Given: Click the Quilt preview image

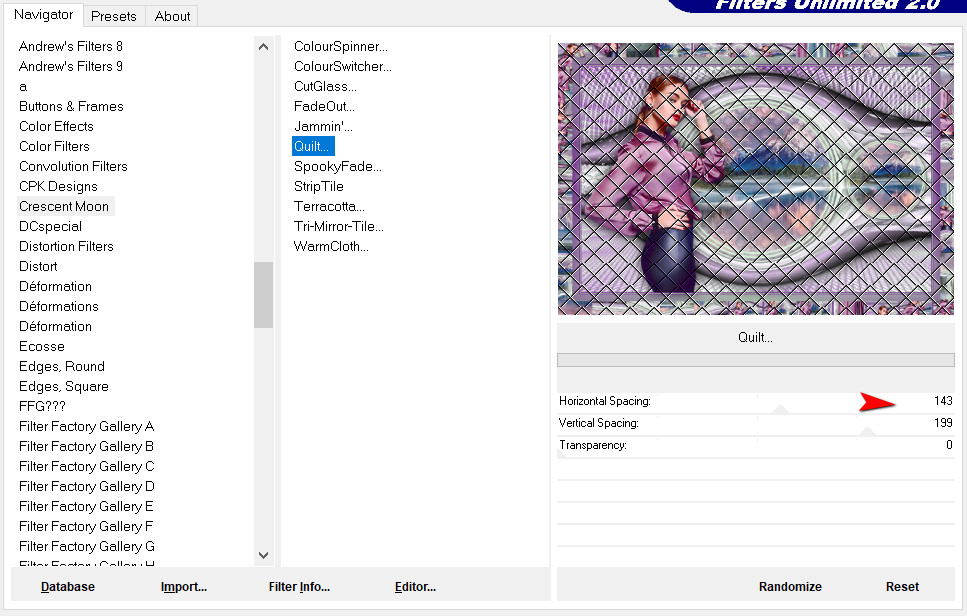Looking at the screenshot, I should coord(755,178).
